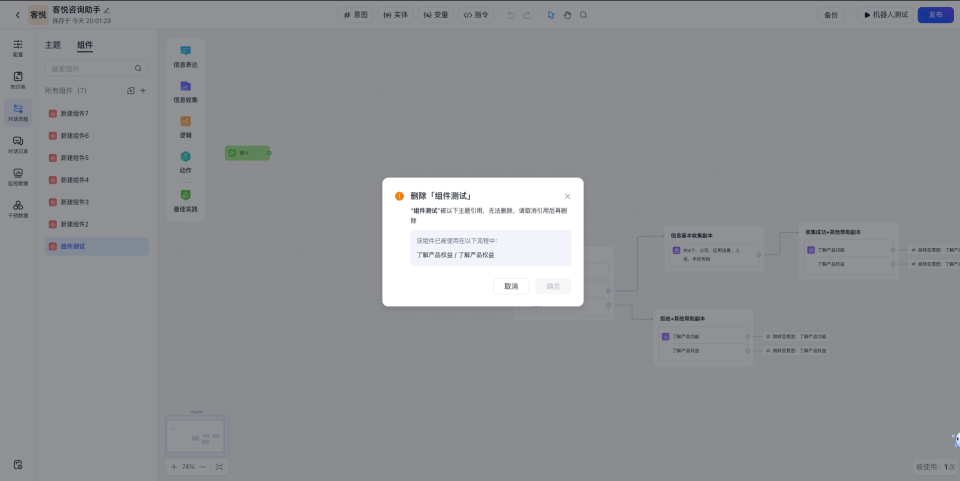The width and height of the screenshot is (960, 481).
Task: Switch to the 组件 tab
Action: 85,45
